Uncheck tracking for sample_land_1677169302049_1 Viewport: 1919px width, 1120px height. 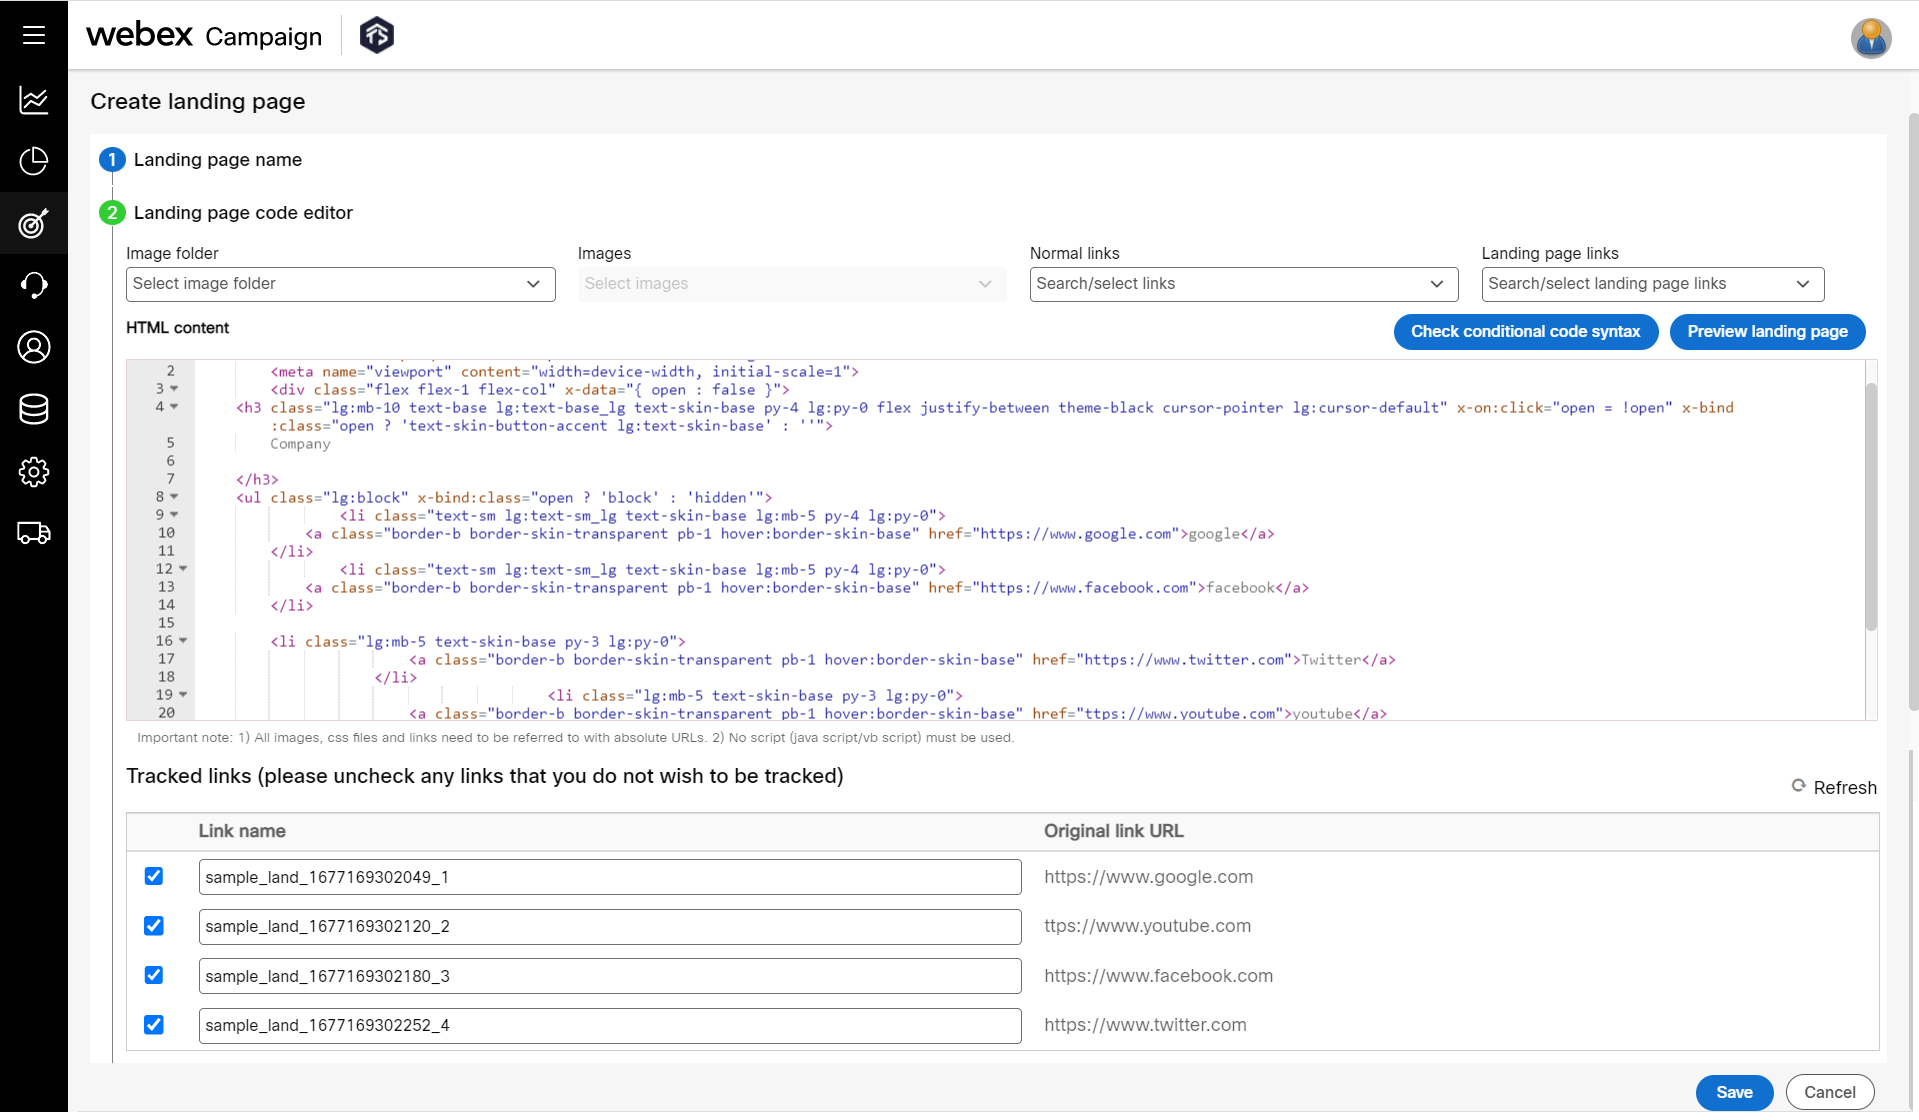[154, 876]
